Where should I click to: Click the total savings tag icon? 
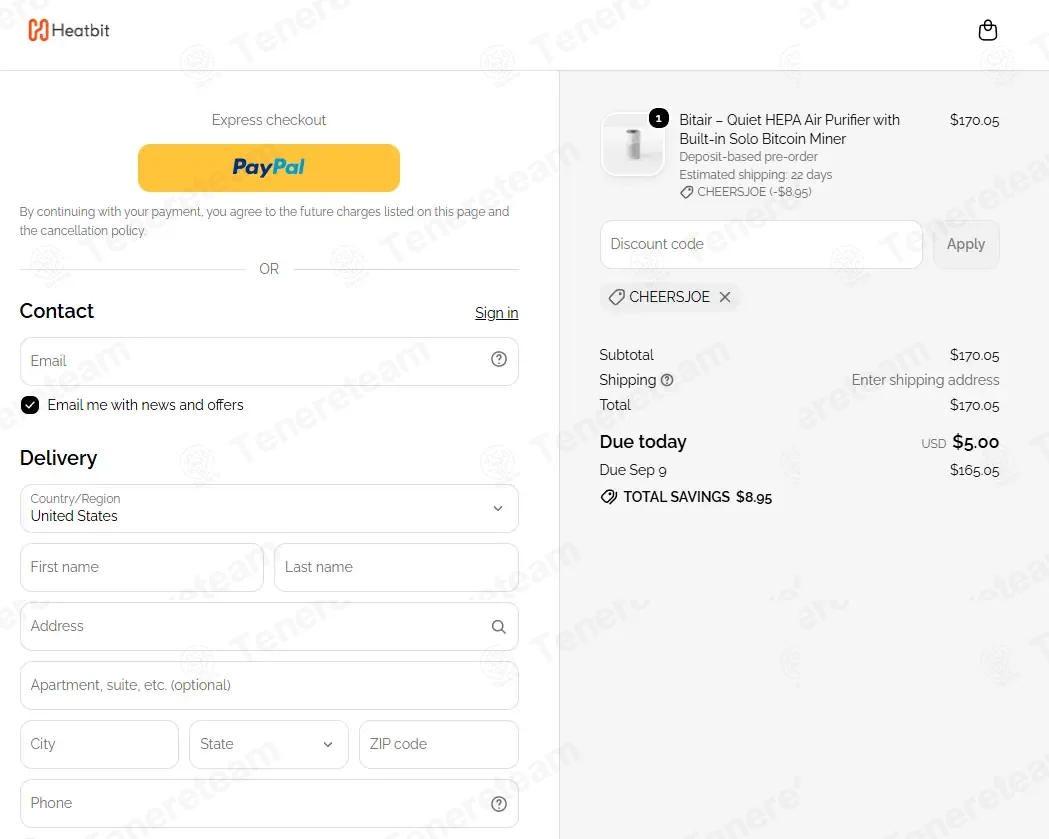pyautogui.click(x=609, y=497)
